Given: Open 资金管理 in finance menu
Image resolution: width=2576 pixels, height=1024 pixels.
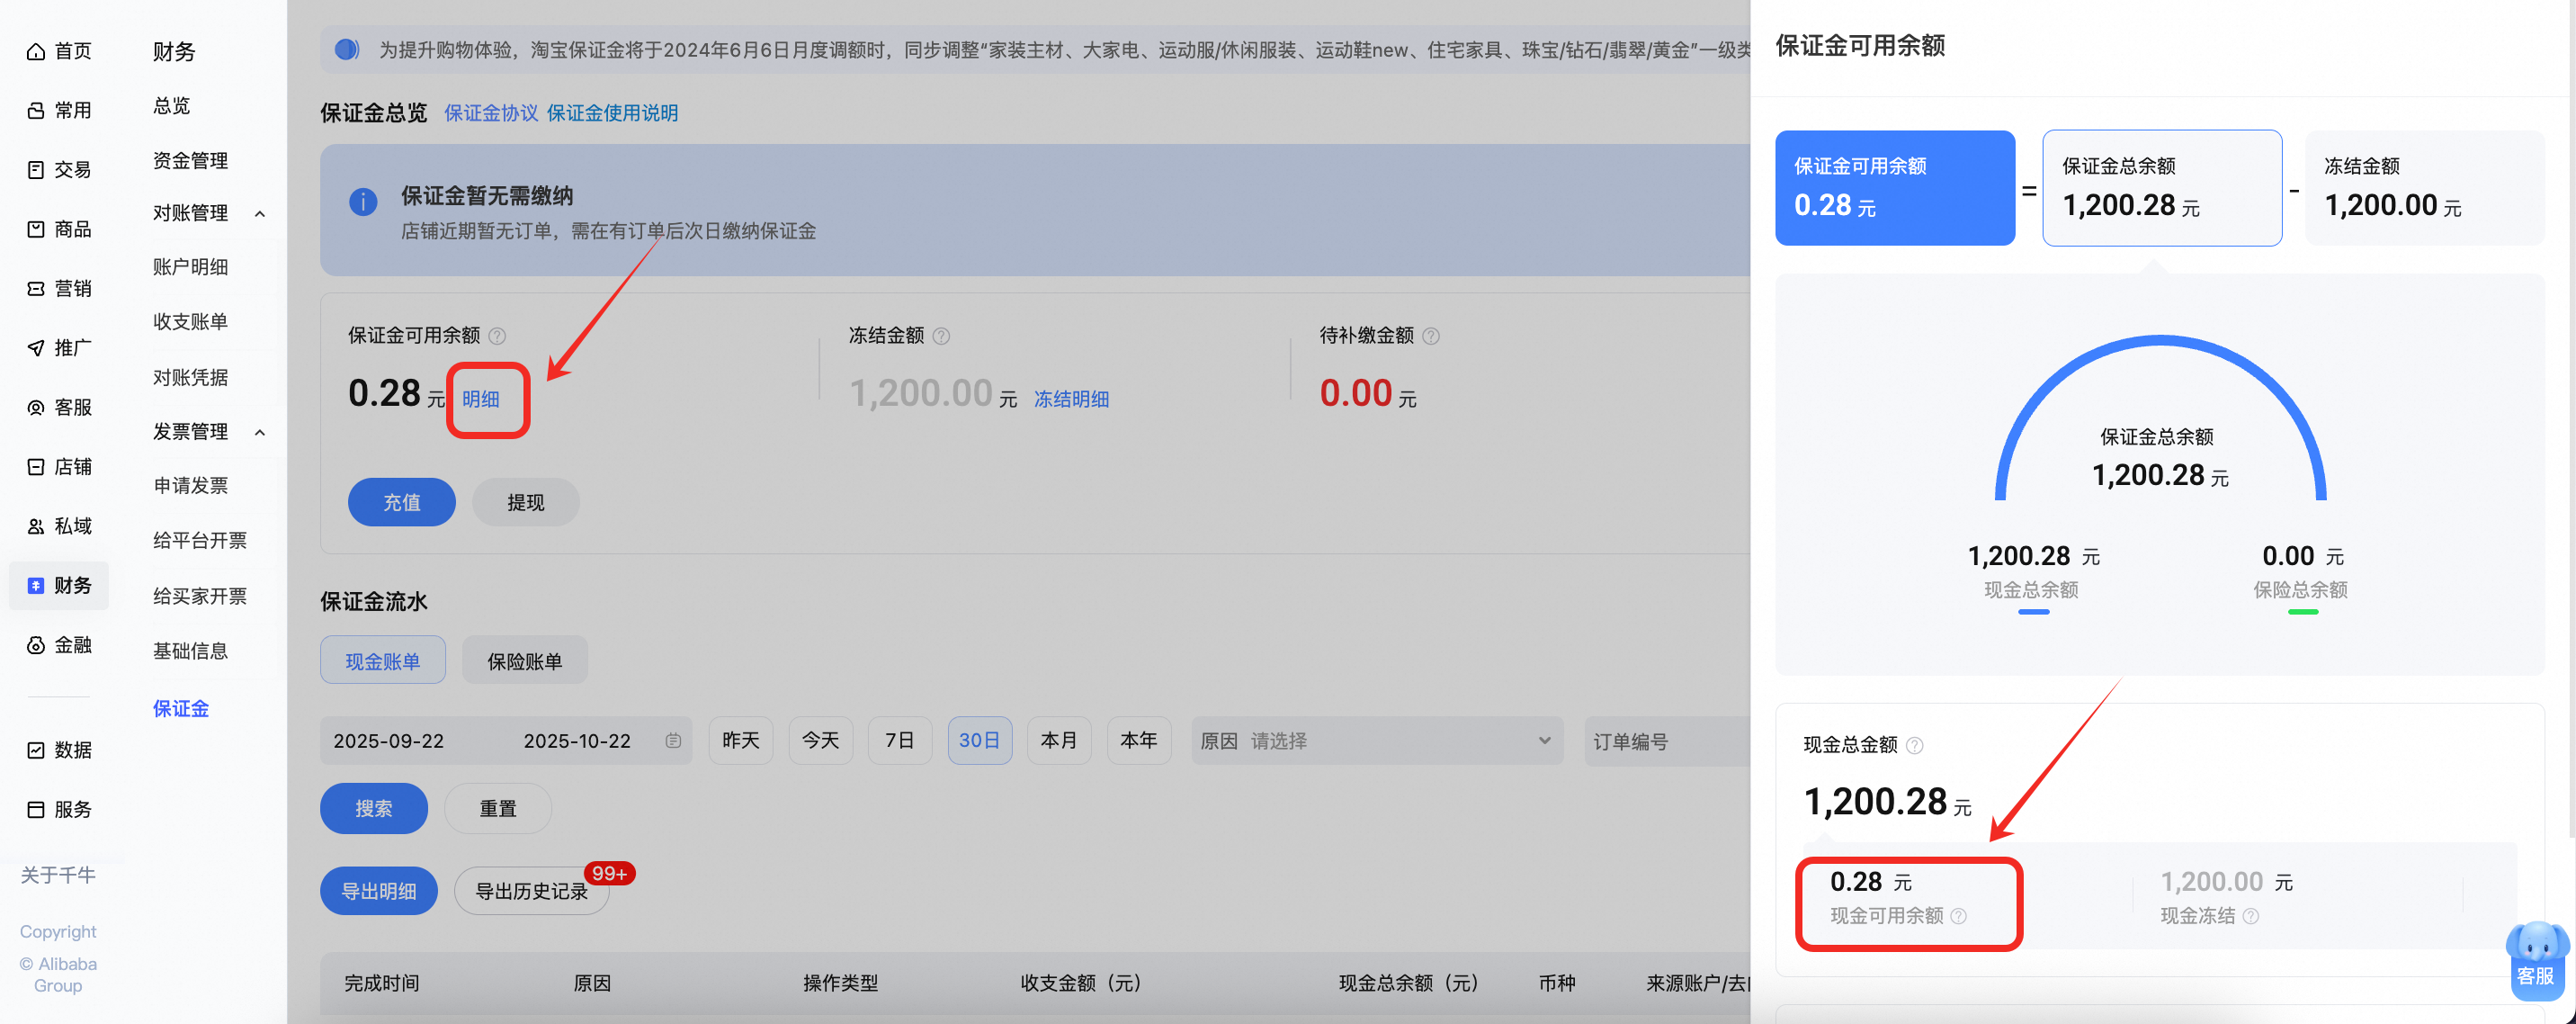Looking at the screenshot, I should (x=190, y=161).
